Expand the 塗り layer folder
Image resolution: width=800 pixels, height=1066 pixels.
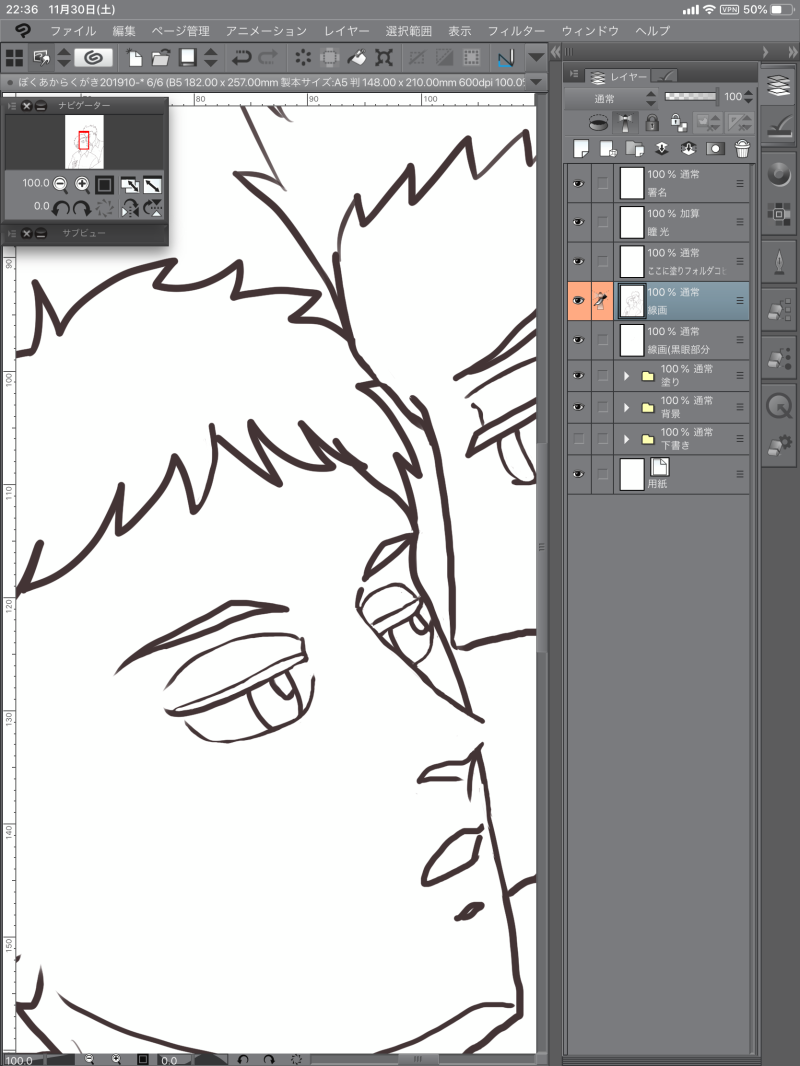pos(627,375)
